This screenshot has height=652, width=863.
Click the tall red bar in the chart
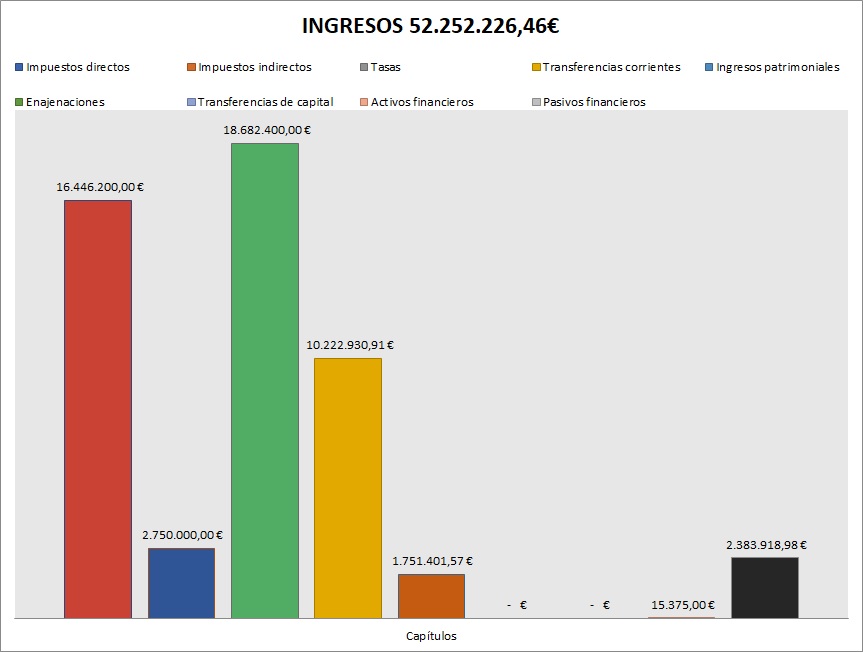coord(98,409)
